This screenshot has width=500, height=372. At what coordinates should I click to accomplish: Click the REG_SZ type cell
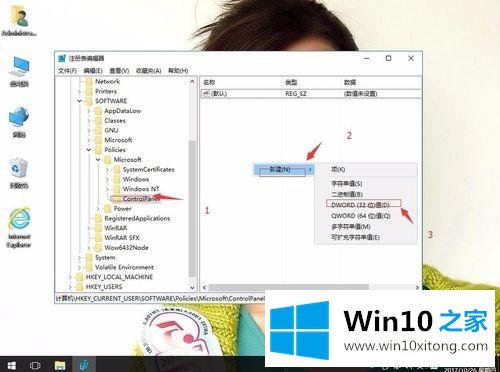(x=295, y=94)
